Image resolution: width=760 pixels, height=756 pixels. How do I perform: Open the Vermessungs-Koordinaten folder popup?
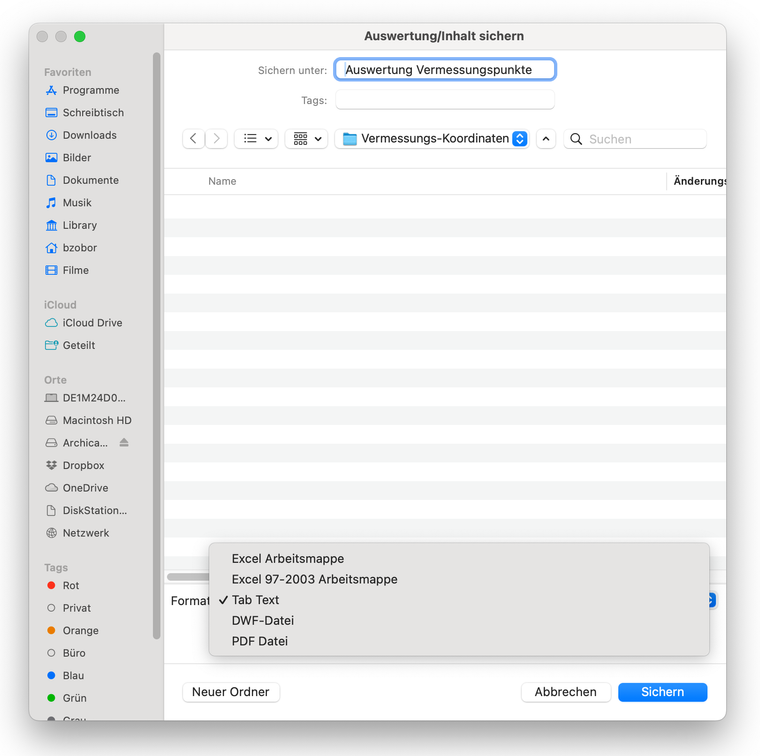pos(432,139)
